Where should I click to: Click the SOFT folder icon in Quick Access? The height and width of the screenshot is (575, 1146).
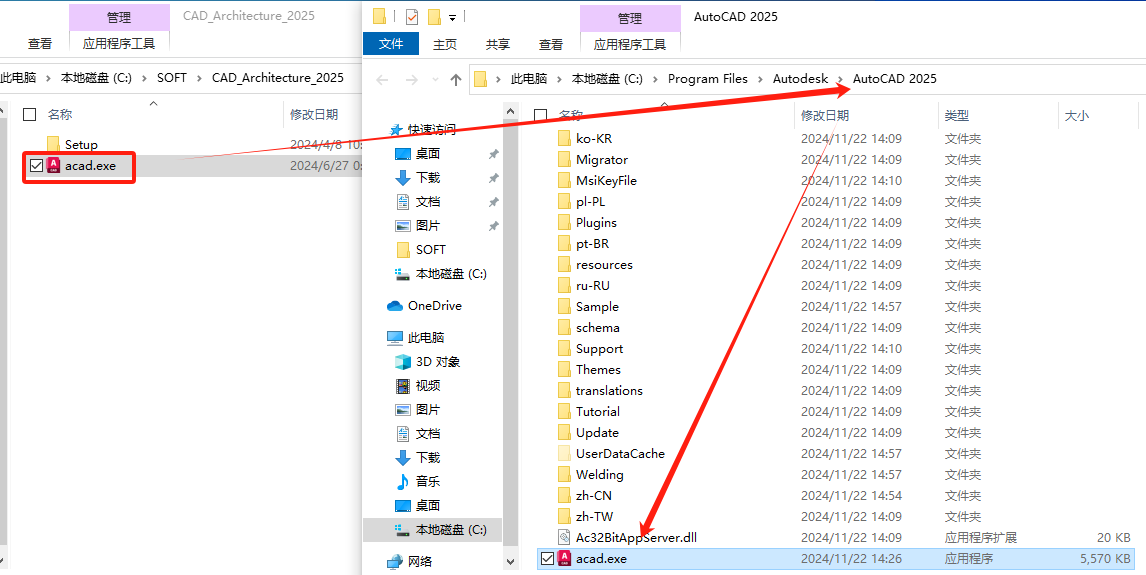point(403,250)
